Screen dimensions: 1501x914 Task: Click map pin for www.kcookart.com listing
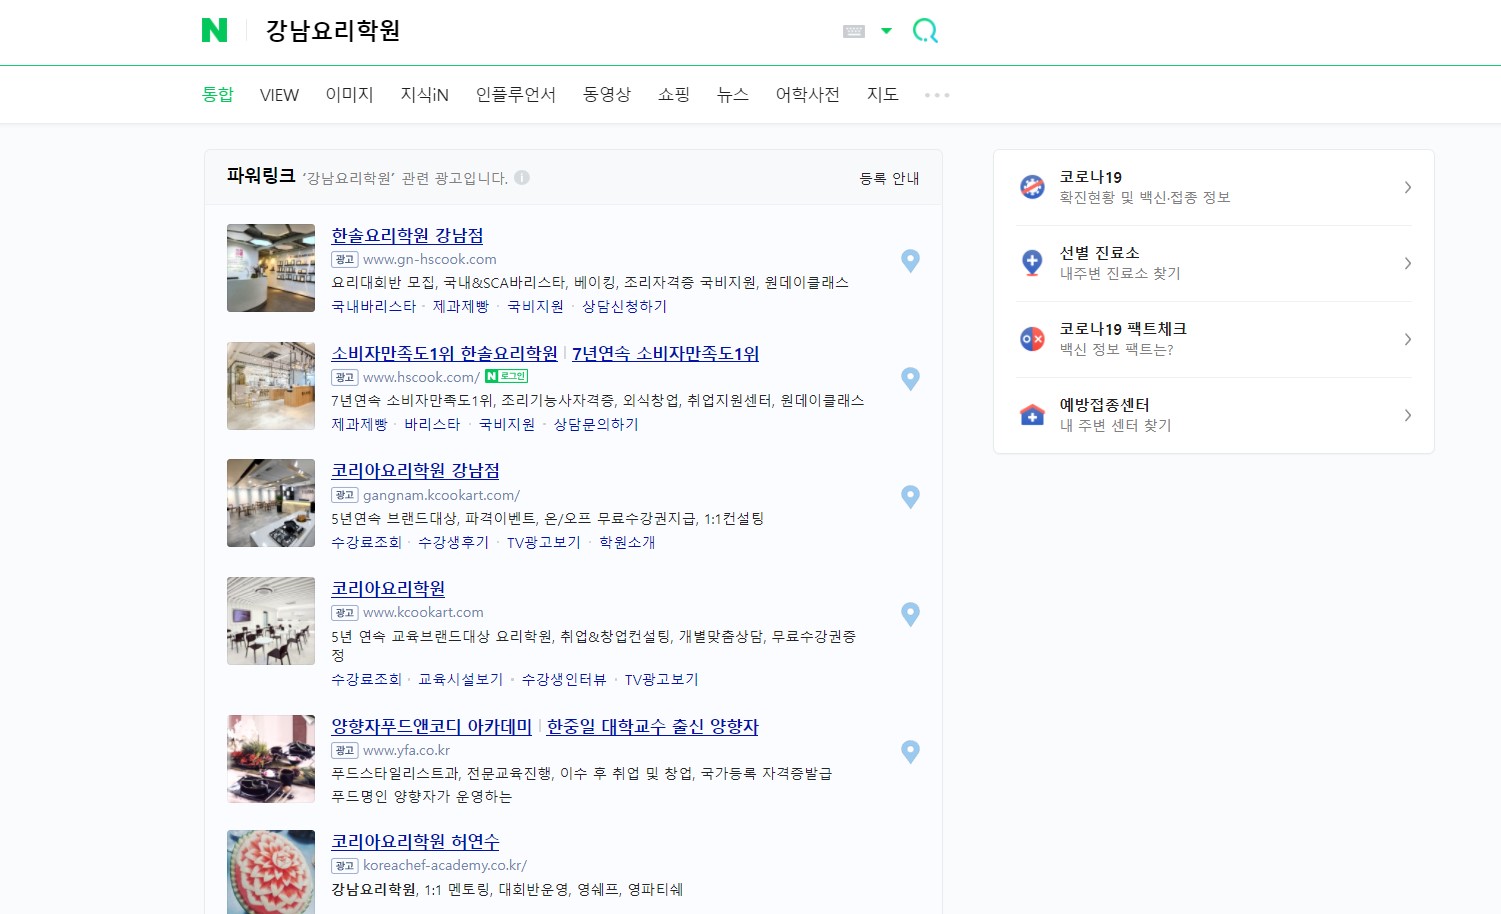[x=910, y=614]
